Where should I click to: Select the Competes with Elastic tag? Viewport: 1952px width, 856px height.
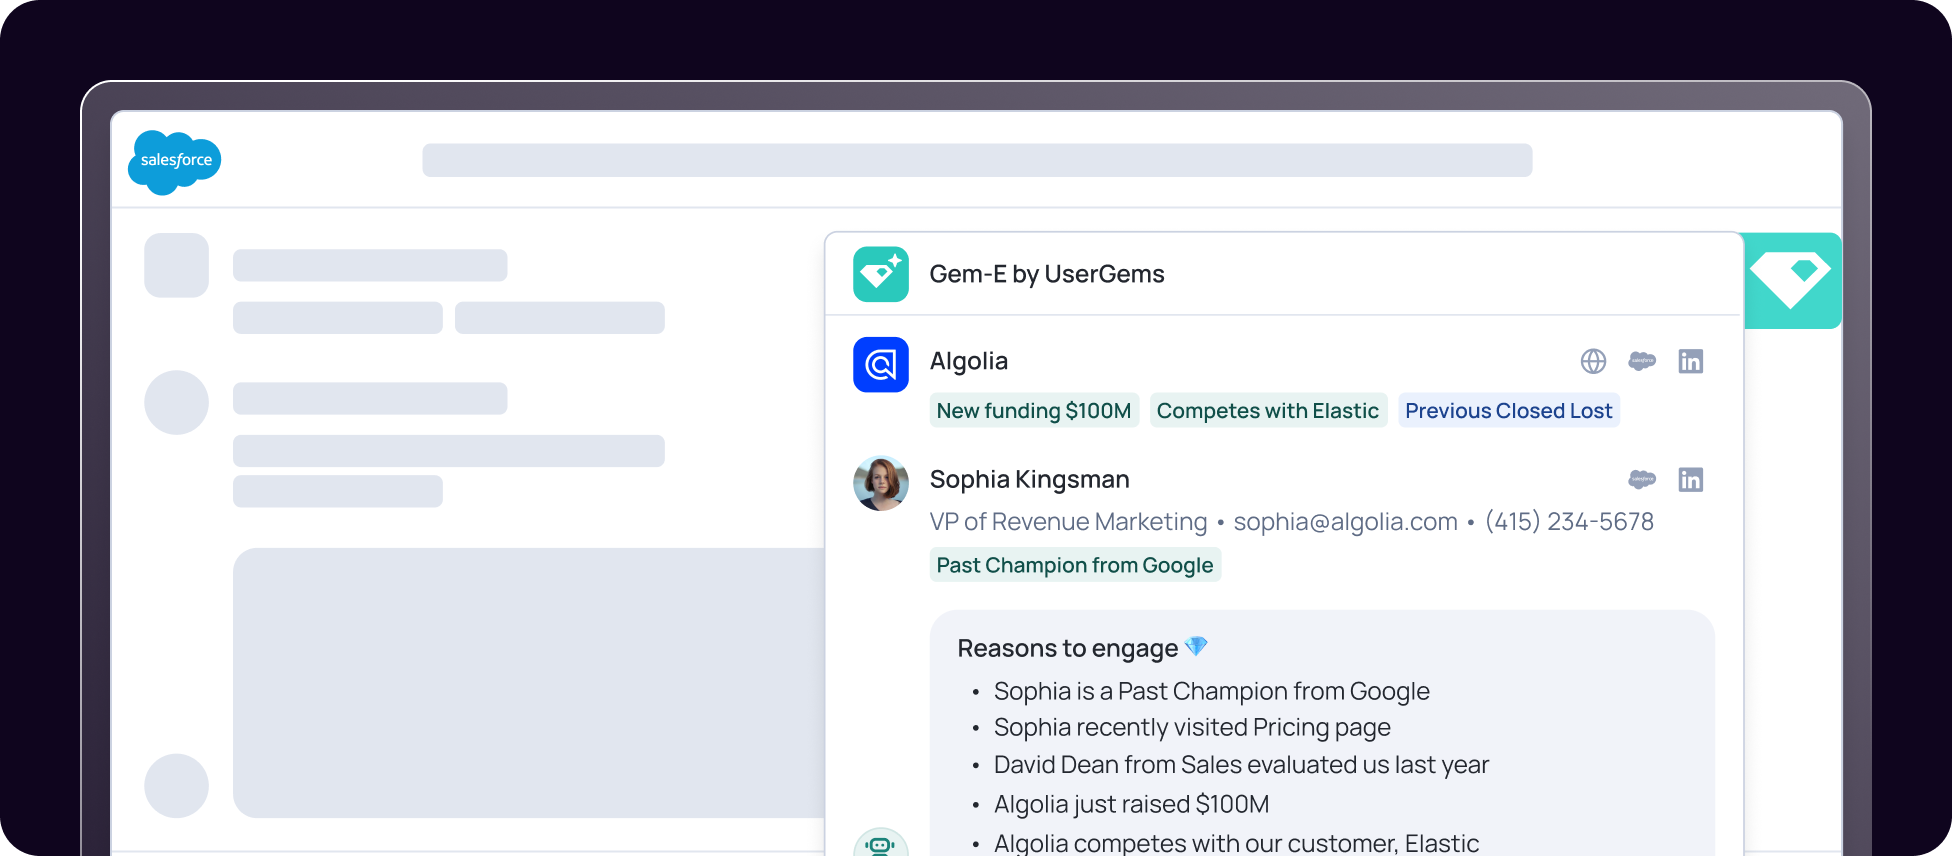click(1268, 410)
